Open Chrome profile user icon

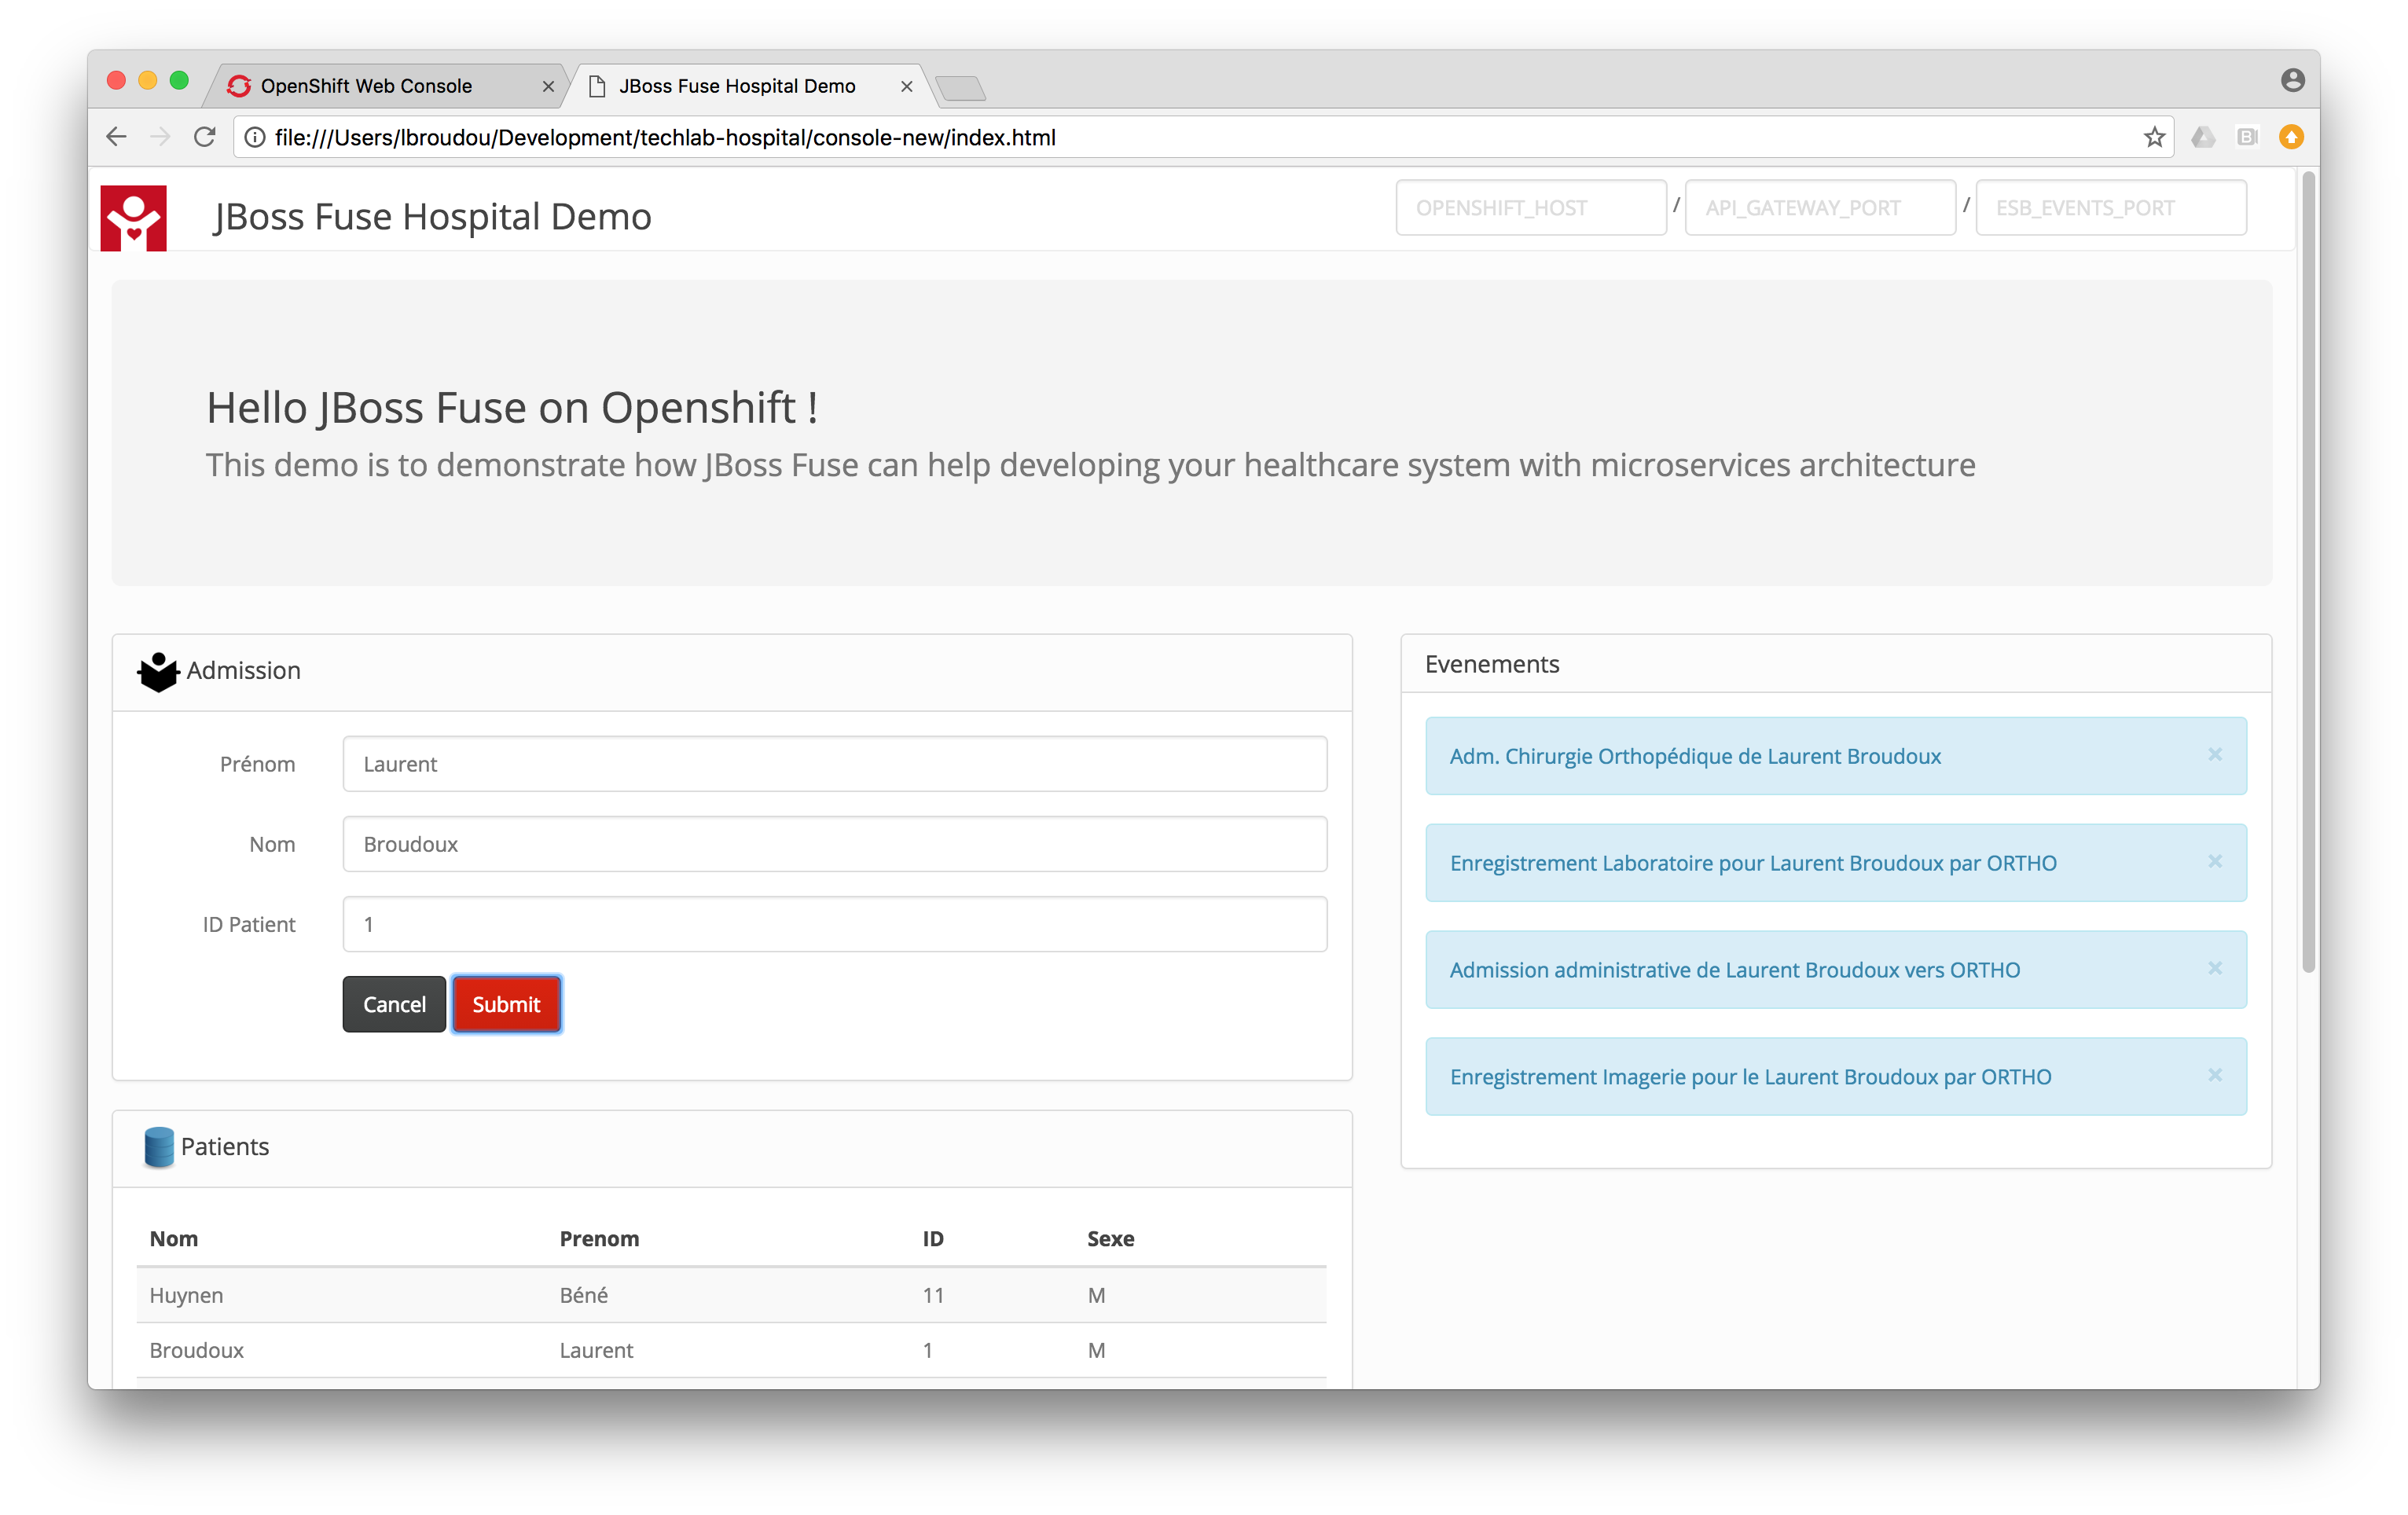pyautogui.click(x=2293, y=80)
